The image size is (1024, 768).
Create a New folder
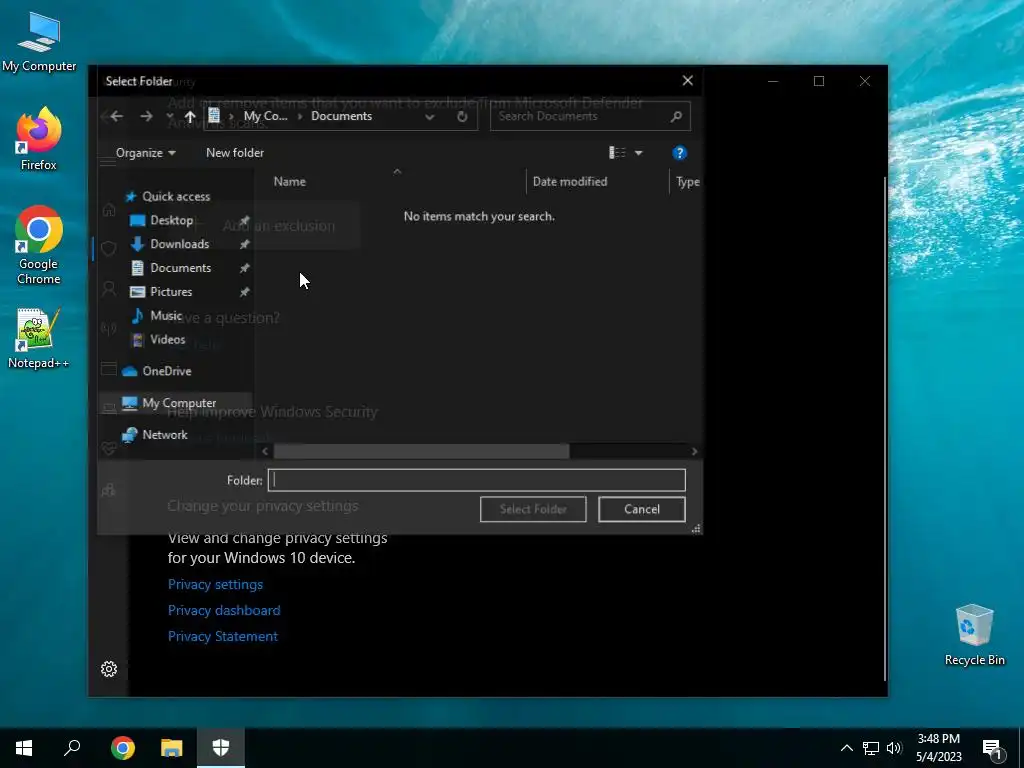tap(235, 153)
